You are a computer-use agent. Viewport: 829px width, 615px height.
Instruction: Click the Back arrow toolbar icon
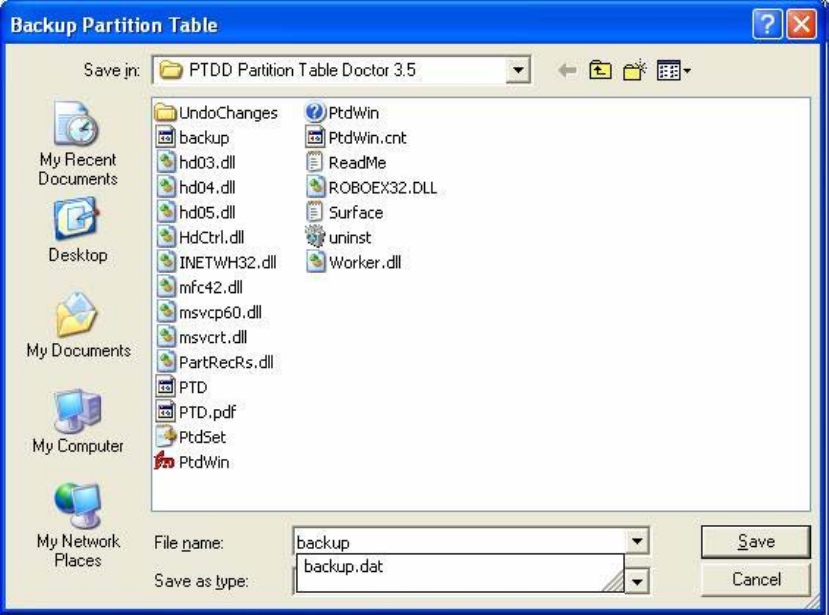[x=567, y=70]
